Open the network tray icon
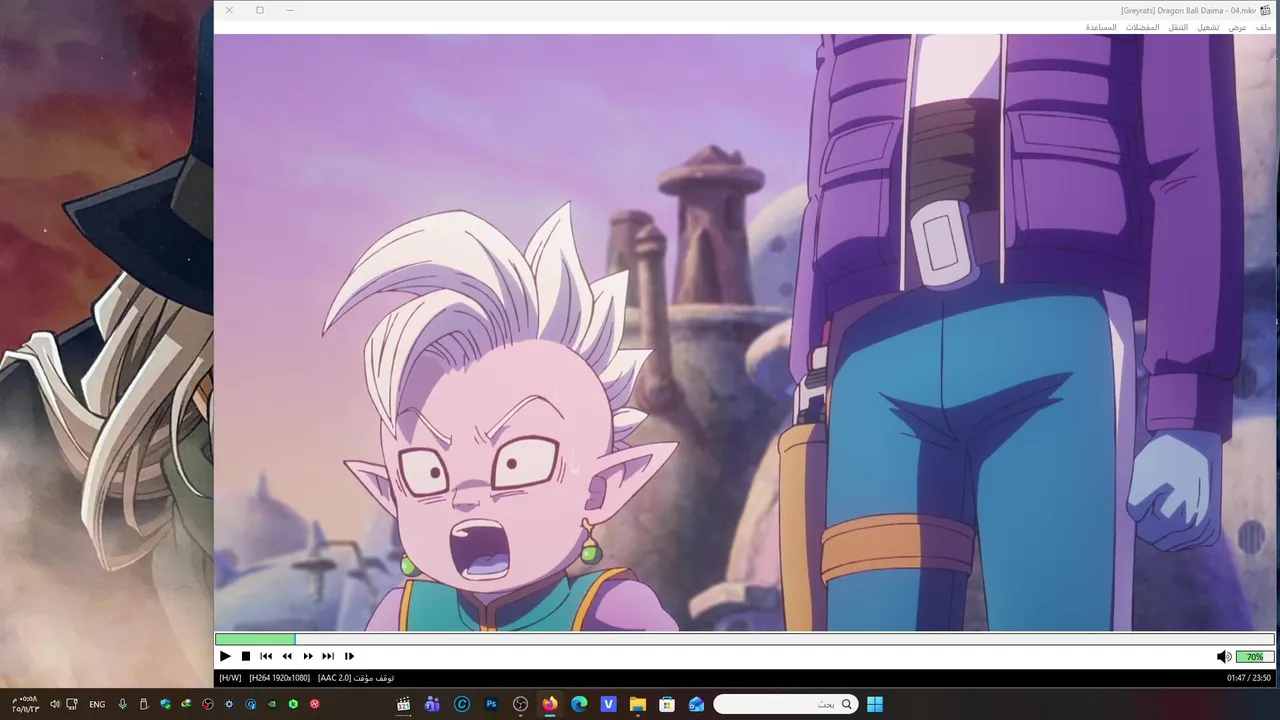 coord(72,704)
